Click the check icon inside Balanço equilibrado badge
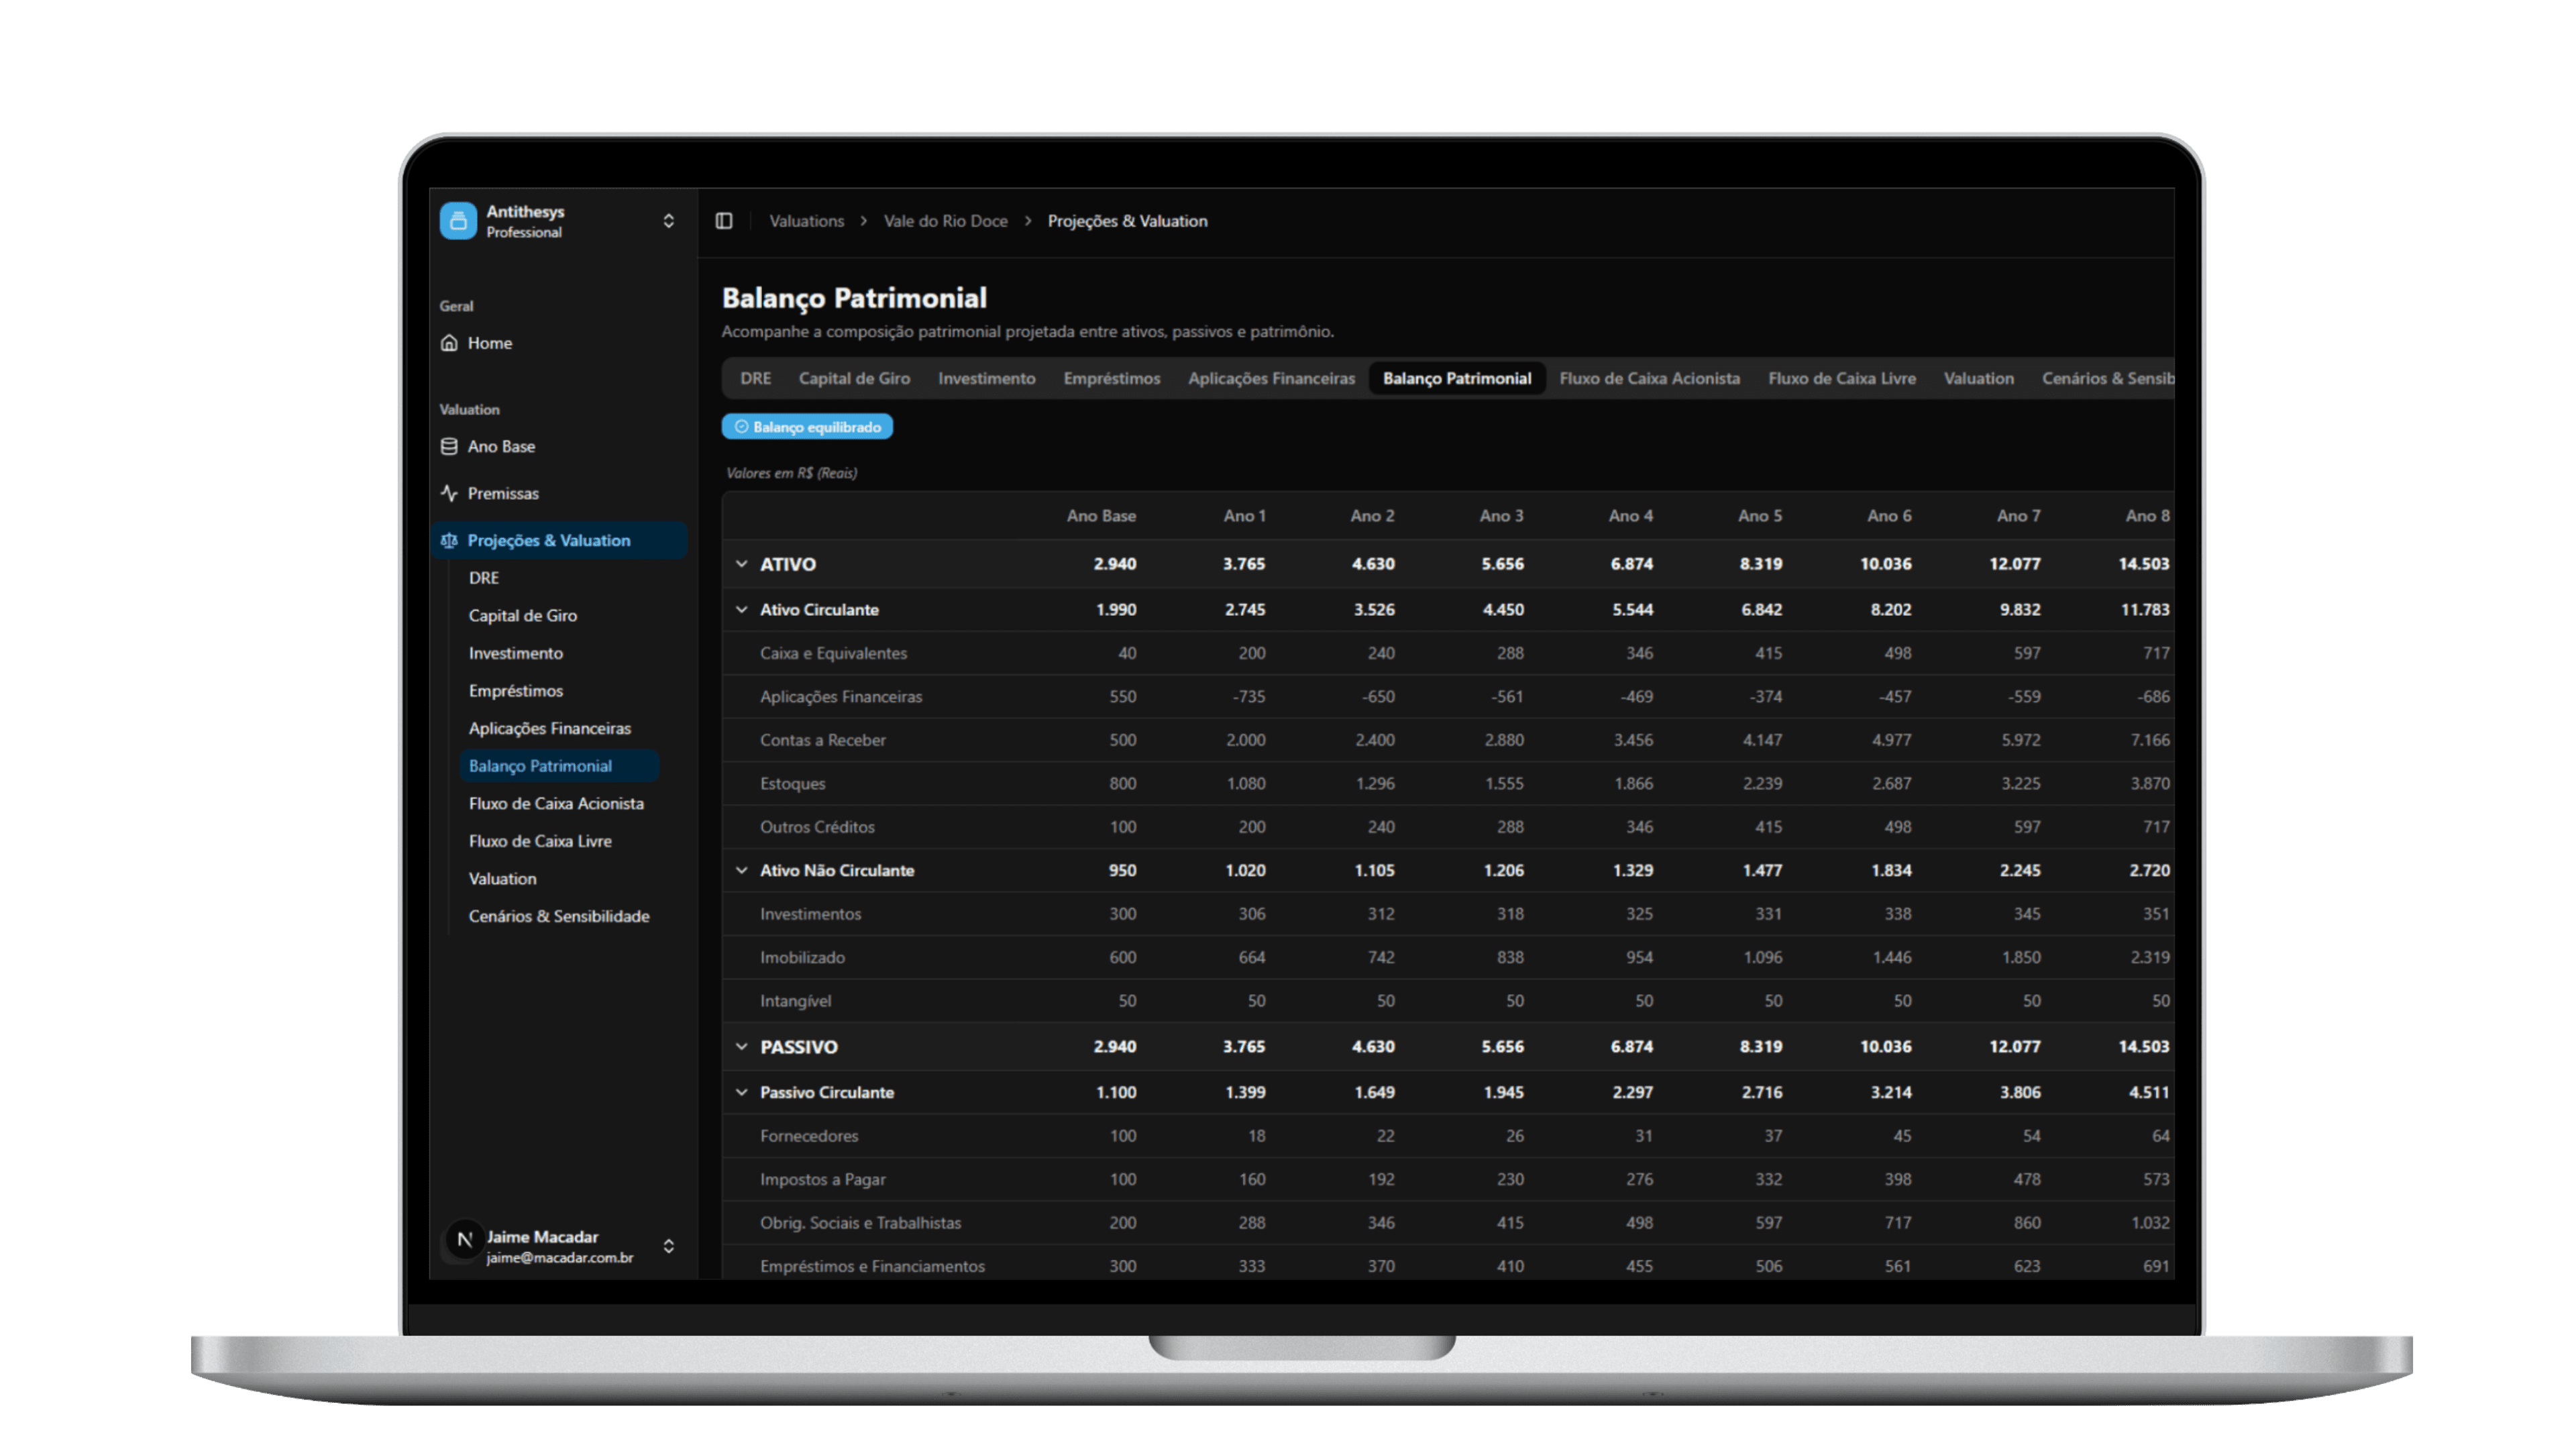 742,426
